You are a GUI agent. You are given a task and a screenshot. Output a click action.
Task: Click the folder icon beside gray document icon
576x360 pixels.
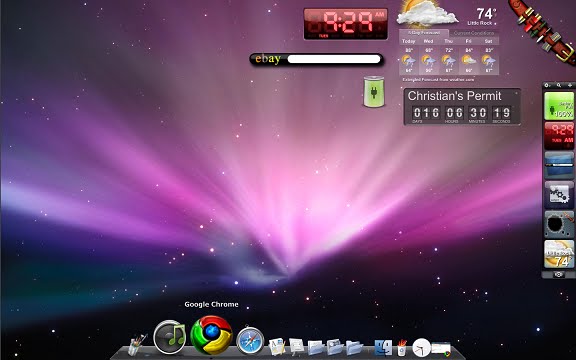click(316, 348)
